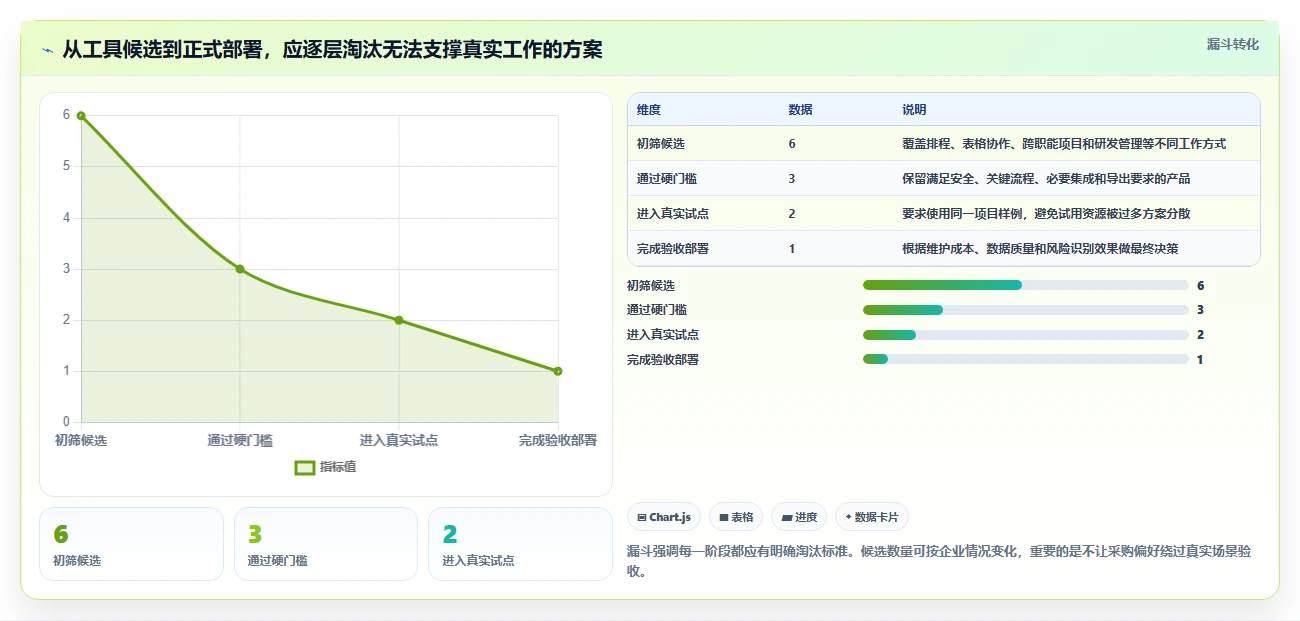The height and width of the screenshot is (621, 1300).
Task: Click the 维度 column header
Action: coord(649,110)
